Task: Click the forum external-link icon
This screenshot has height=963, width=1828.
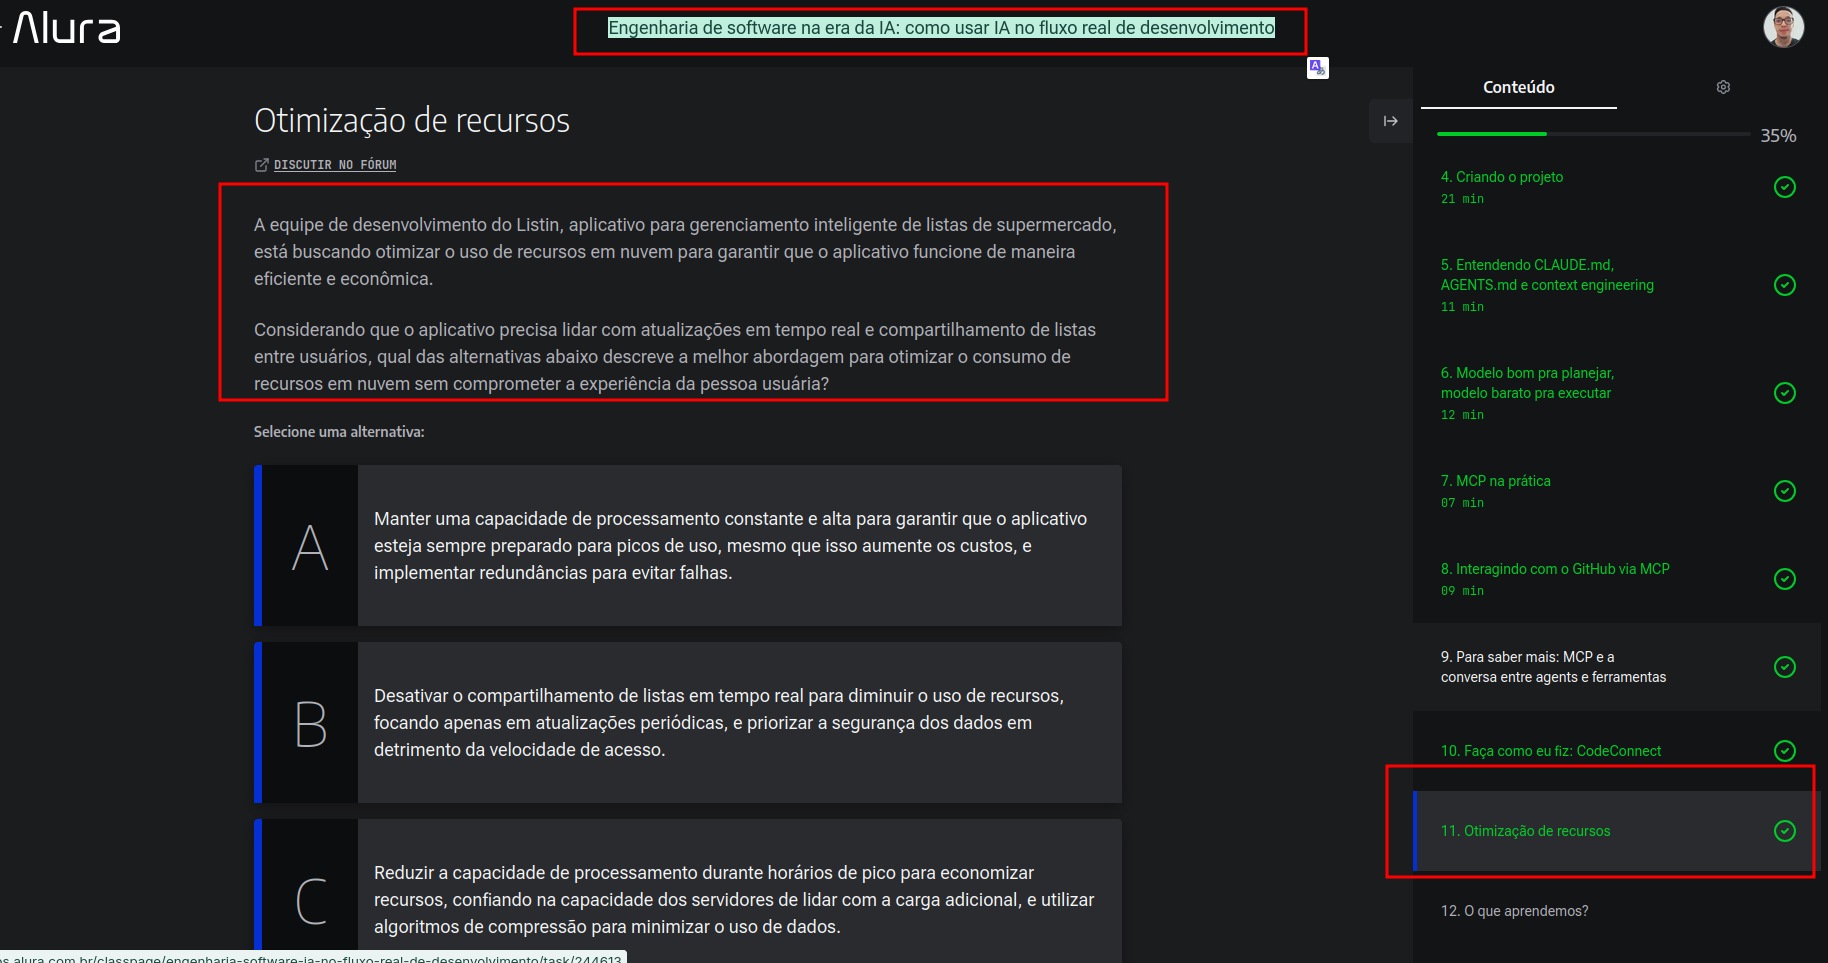Action: pos(262,165)
